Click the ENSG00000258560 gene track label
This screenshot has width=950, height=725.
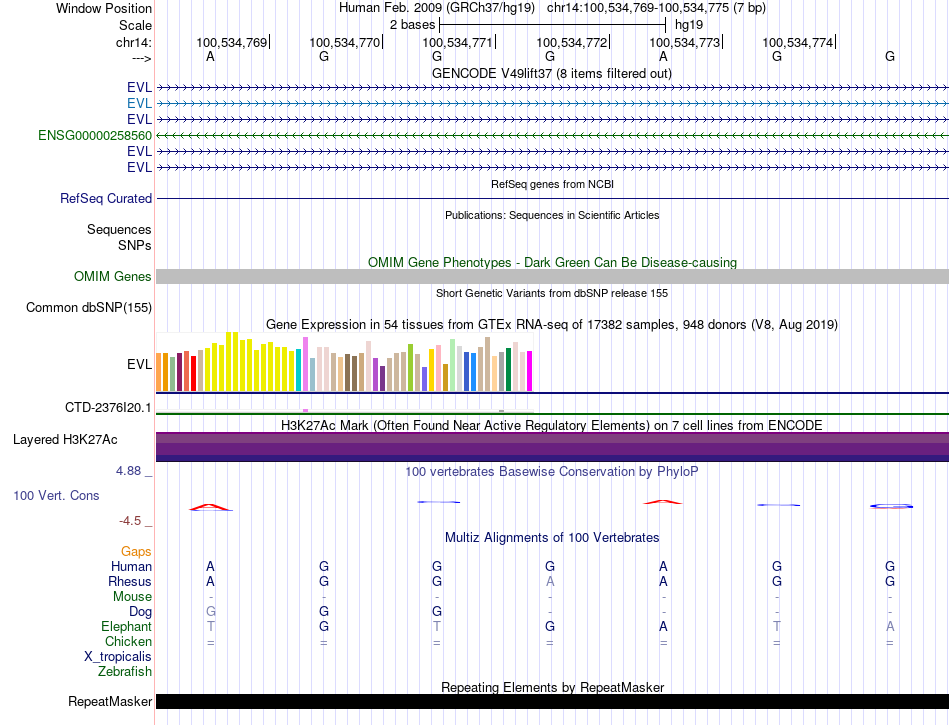pos(95,135)
